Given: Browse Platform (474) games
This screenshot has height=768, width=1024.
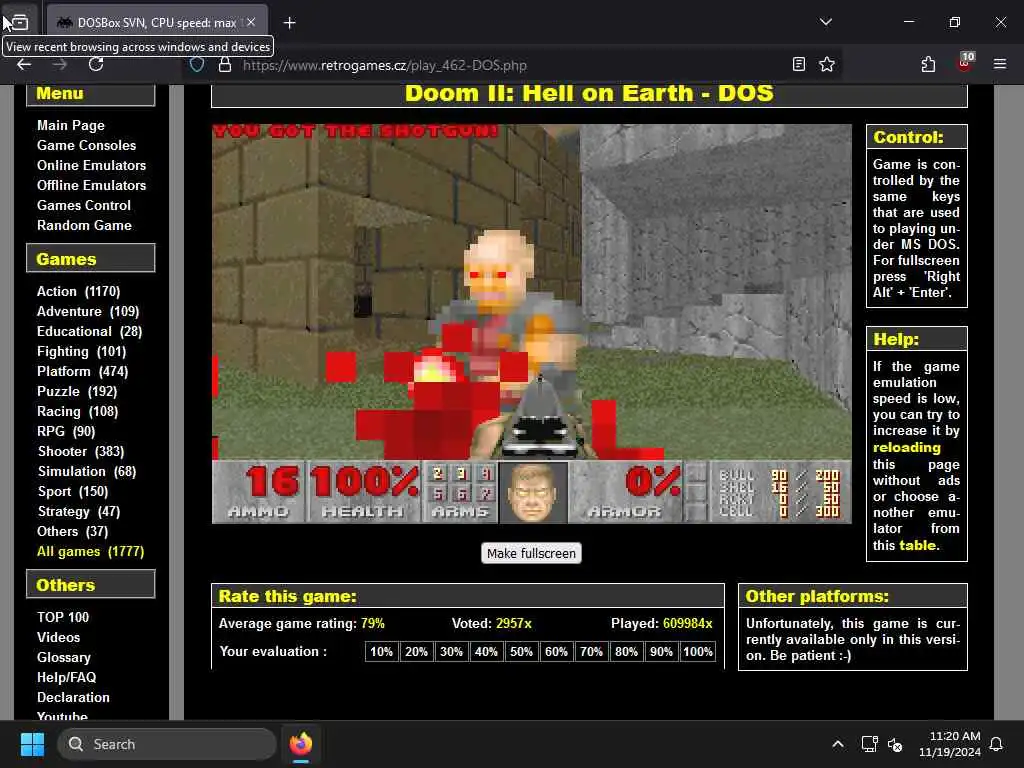Looking at the screenshot, I should pyautogui.click(x=82, y=371).
